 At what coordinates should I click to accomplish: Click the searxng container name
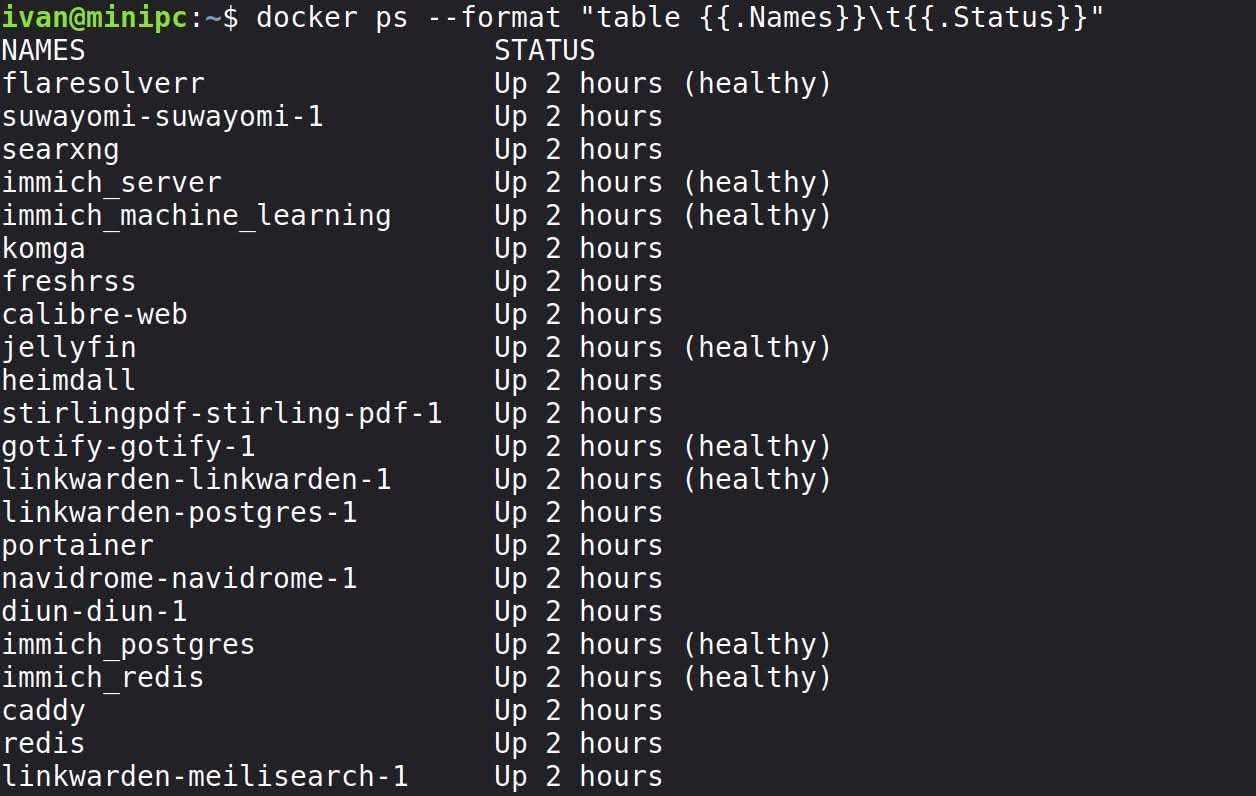click(60, 149)
